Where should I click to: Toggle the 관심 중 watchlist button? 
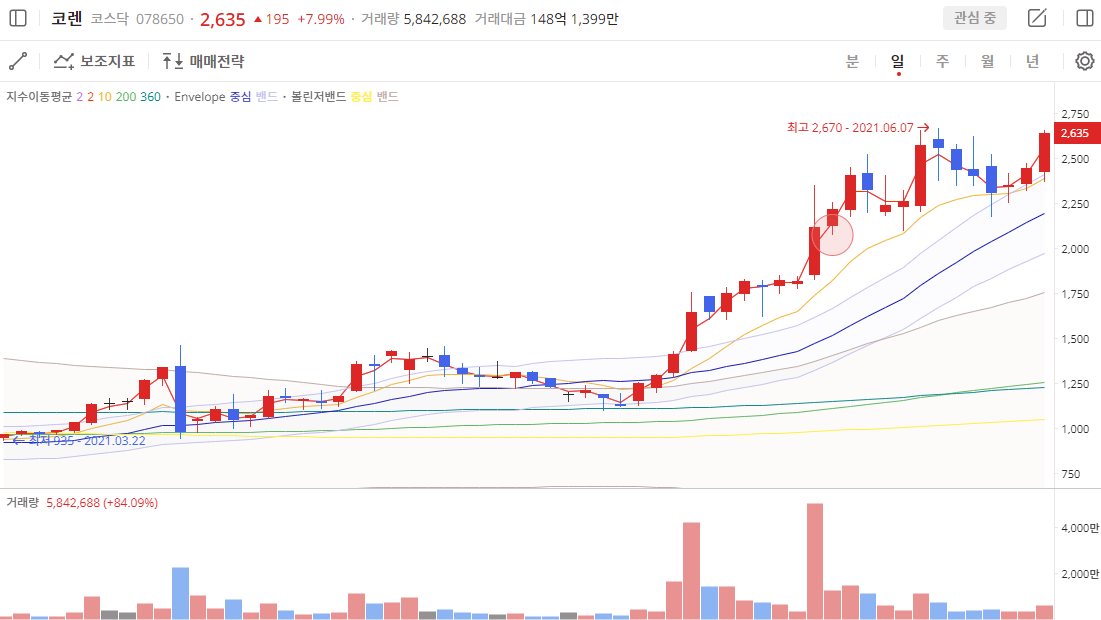point(975,18)
